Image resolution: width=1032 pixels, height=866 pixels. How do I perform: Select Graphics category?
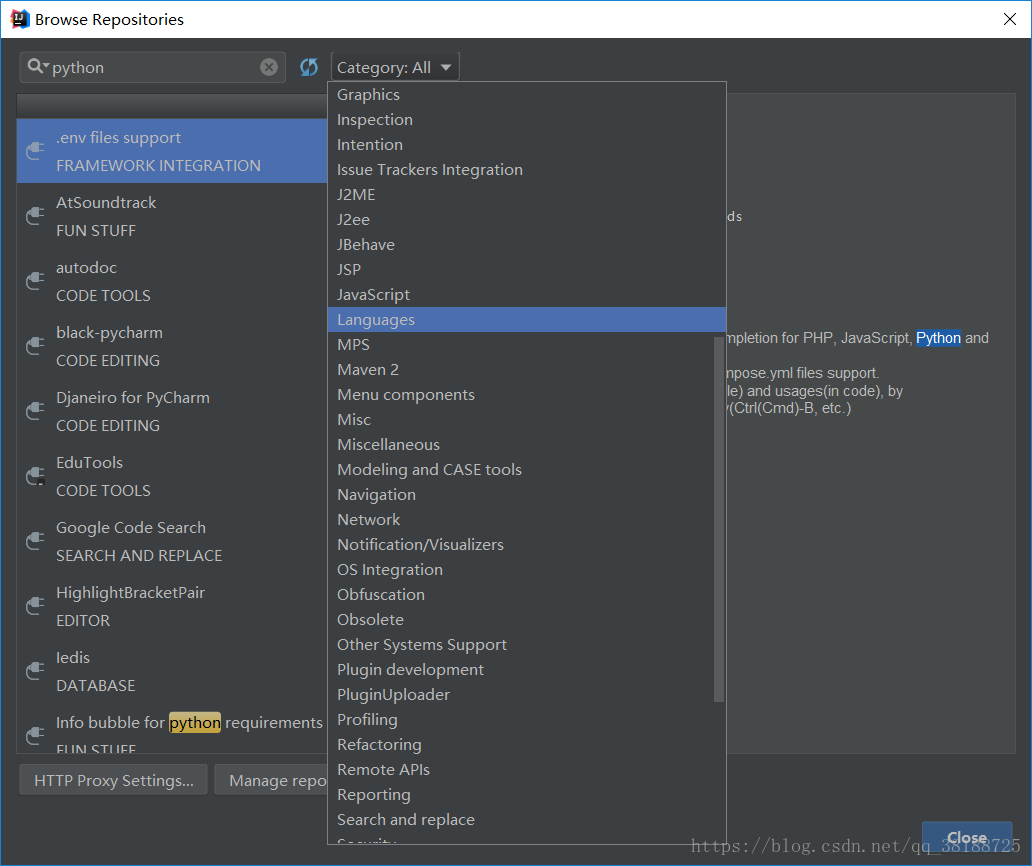tap(527, 95)
